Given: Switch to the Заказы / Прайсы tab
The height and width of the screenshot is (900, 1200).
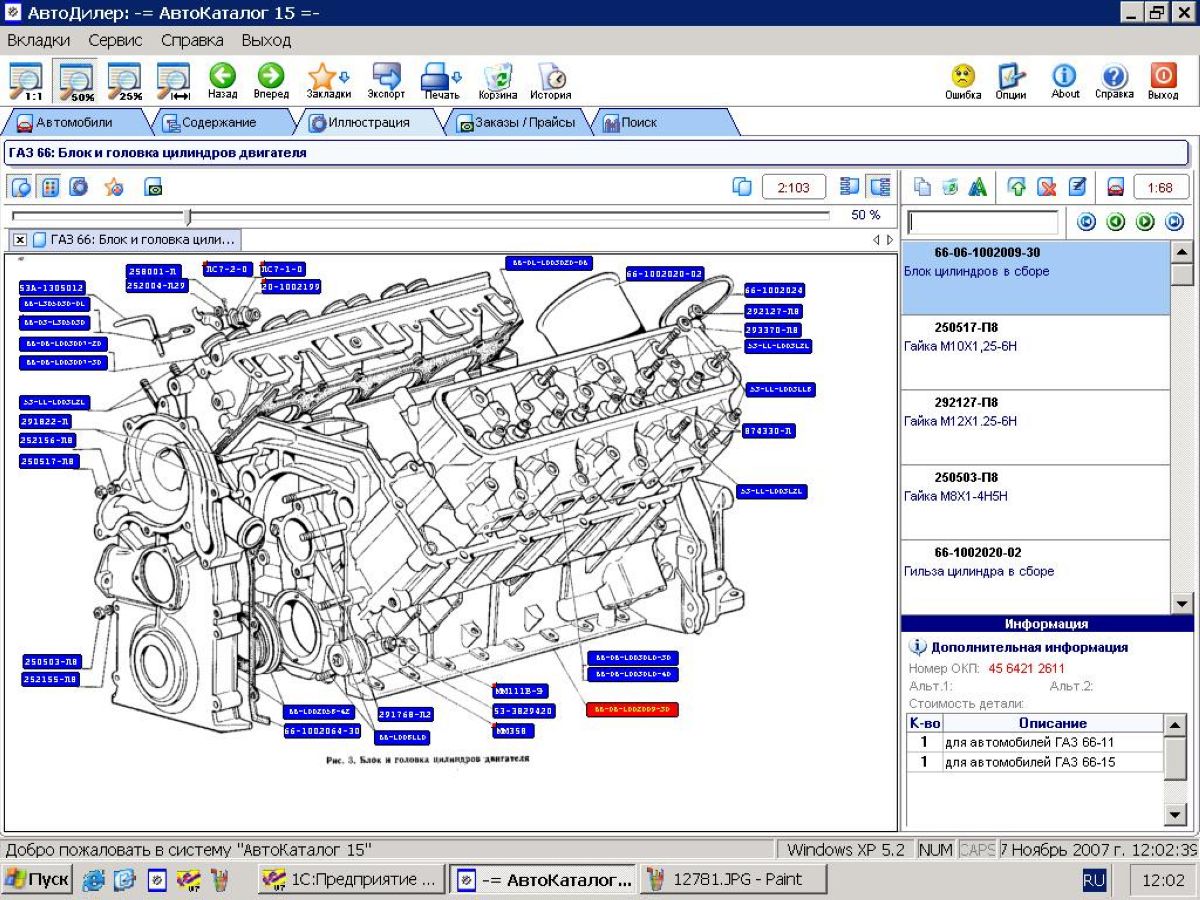Looking at the screenshot, I should [x=516, y=123].
